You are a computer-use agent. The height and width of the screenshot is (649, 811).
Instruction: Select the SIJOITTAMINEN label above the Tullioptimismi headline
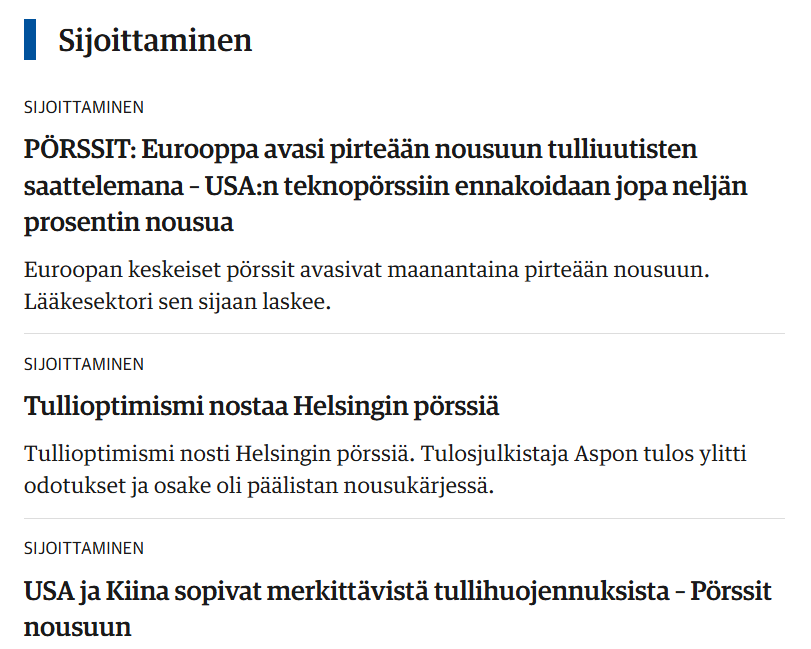pyautogui.click(x=84, y=365)
